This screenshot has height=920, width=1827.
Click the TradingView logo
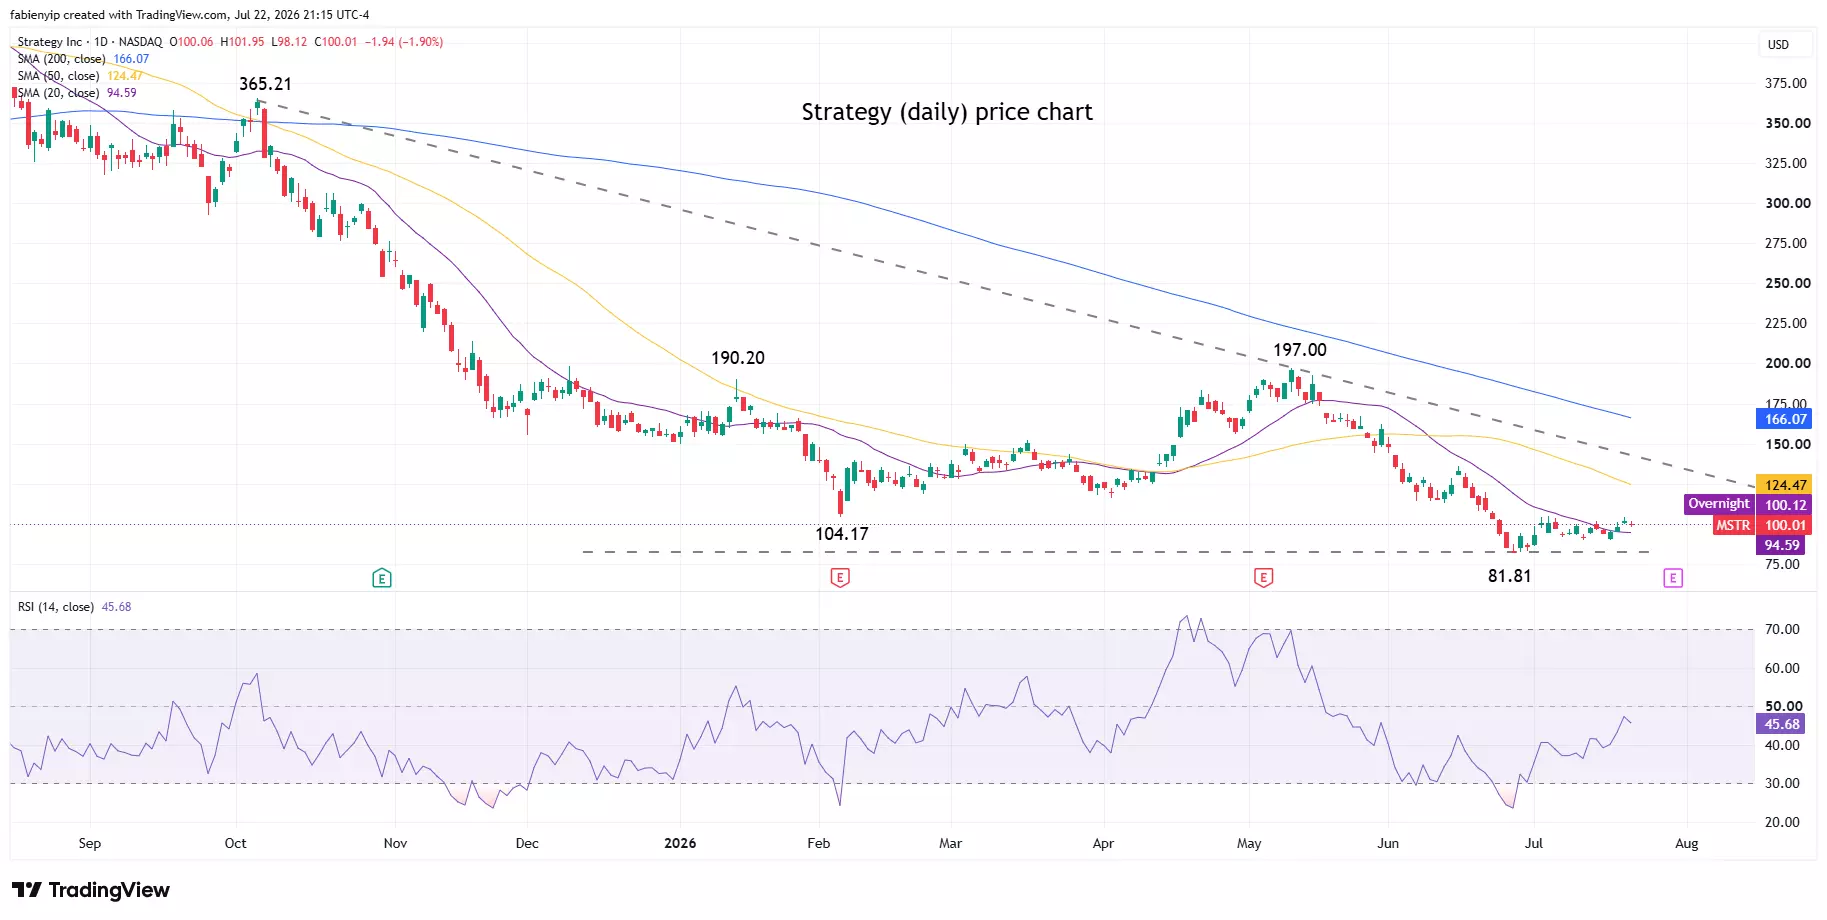tap(91, 890)
